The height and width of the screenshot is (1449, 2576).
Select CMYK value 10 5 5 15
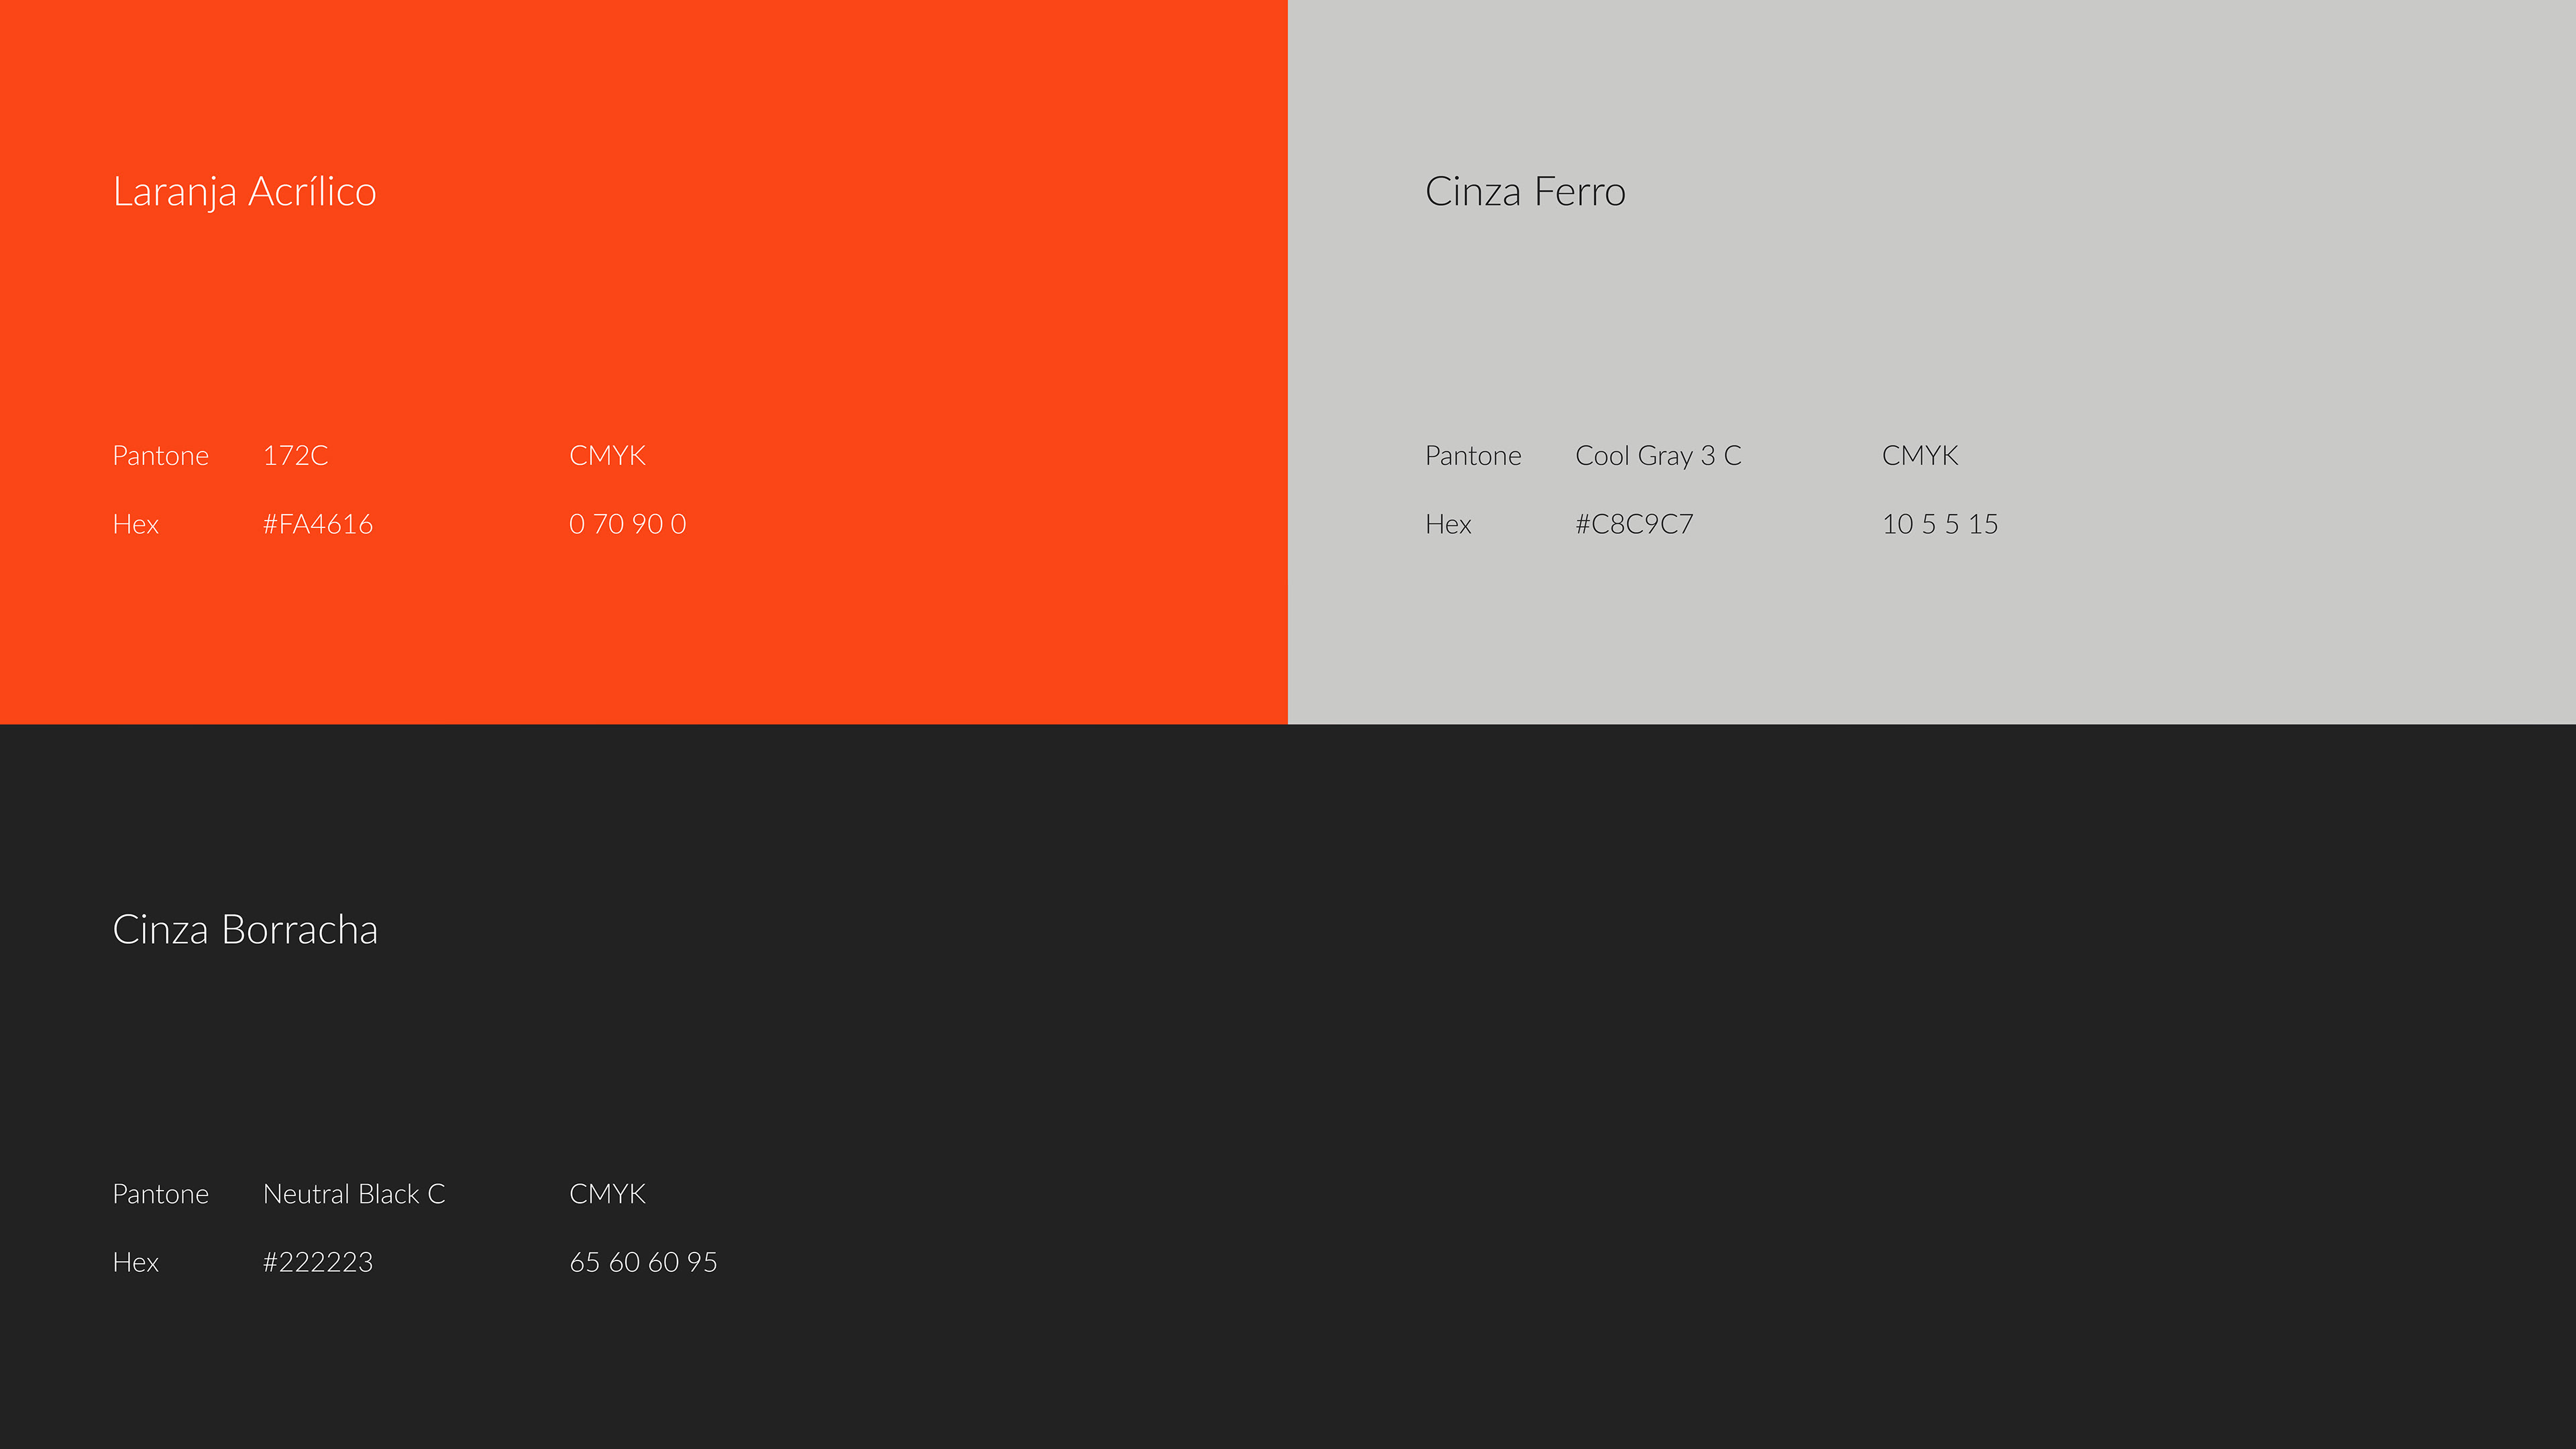point(1940,524)
